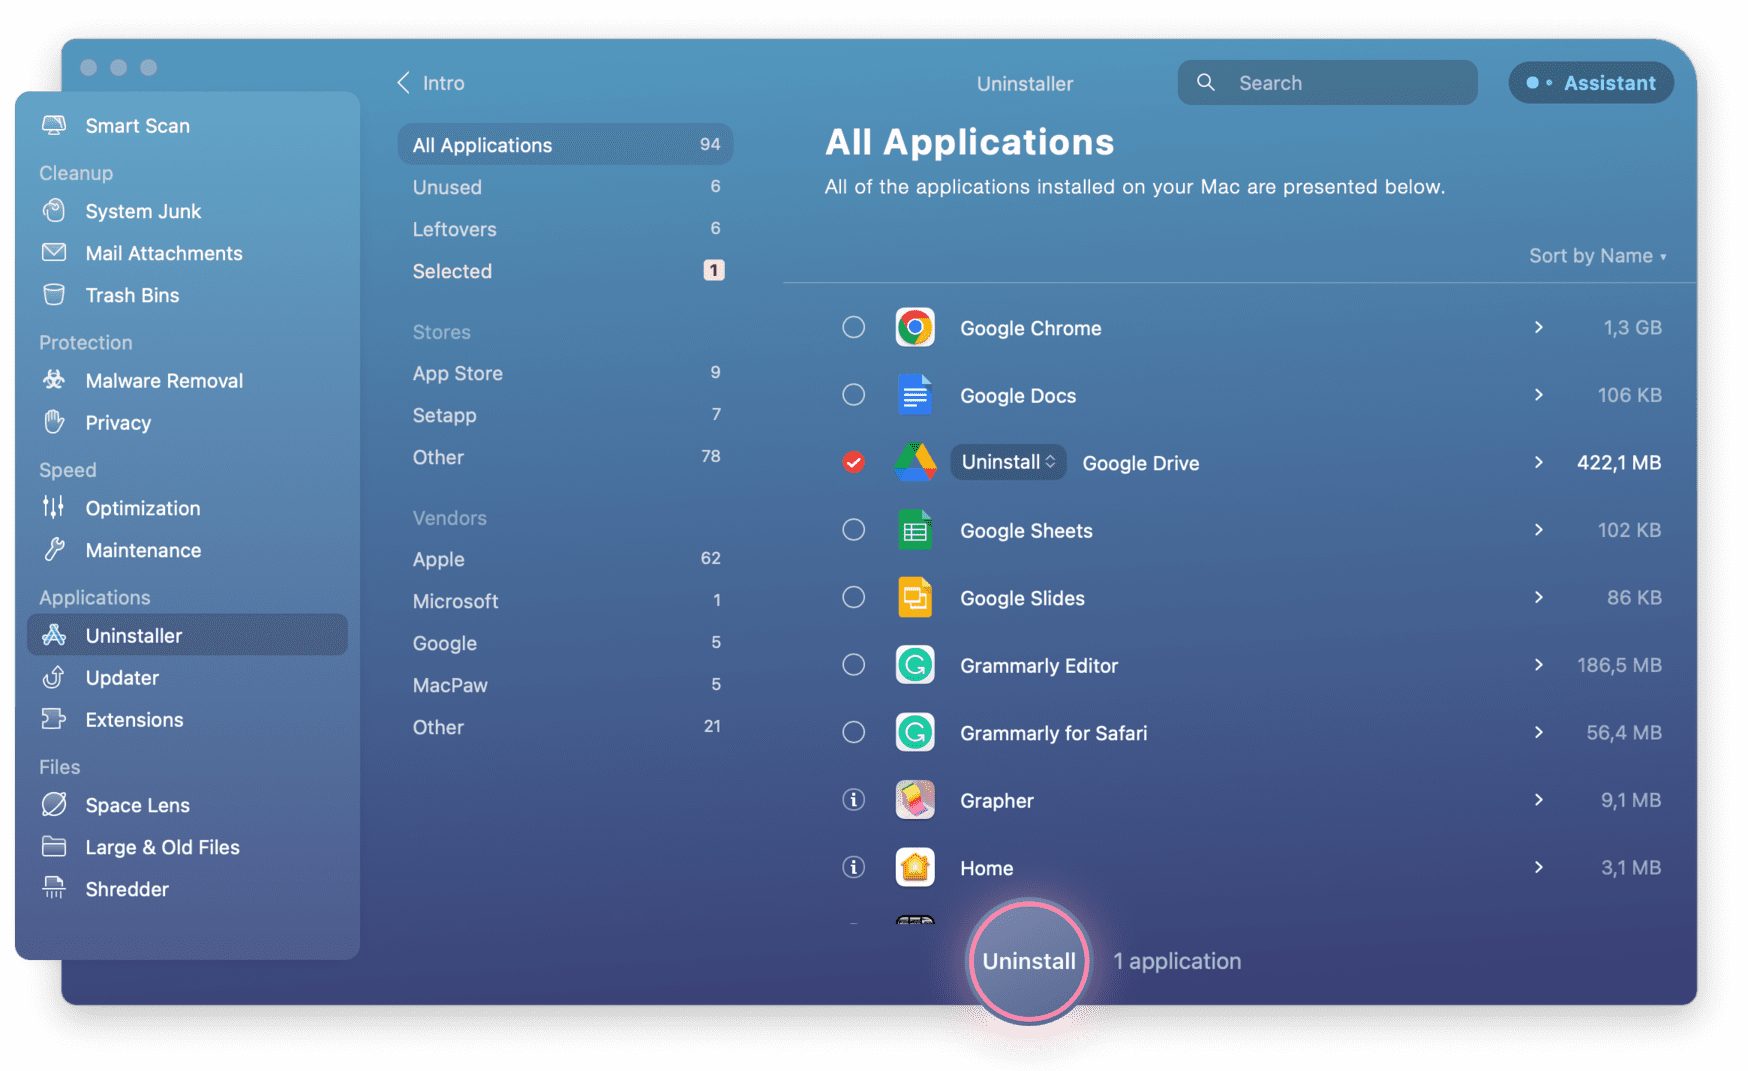Viewport: 1748px width, 1071px height.
Task: Expand Google Drive details chevron
Action: 1538,462
